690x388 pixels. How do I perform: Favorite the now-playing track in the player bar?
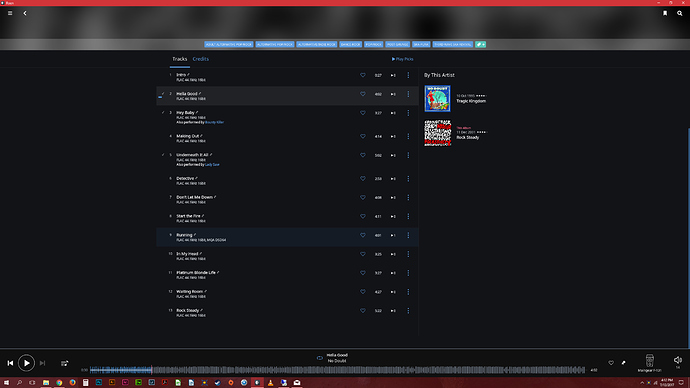(611, 363)
